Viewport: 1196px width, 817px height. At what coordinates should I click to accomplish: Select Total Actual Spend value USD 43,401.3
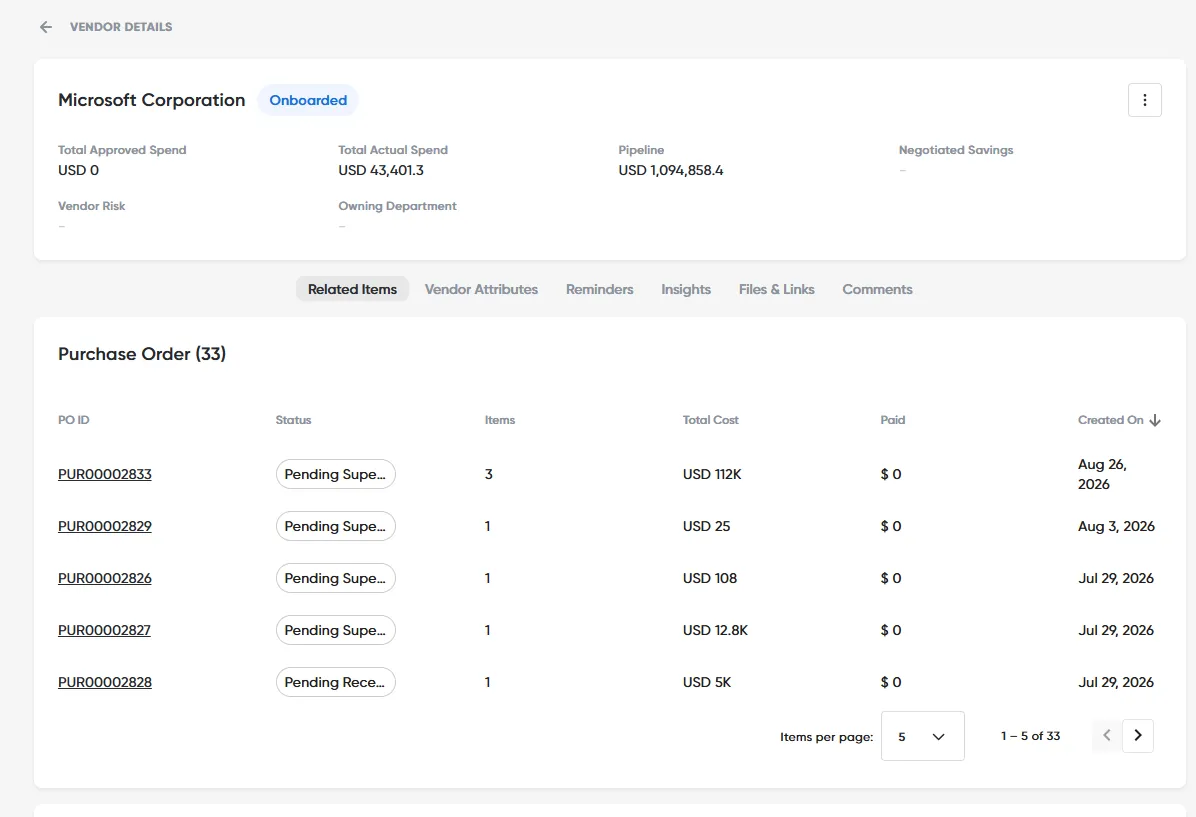tap(381, 170)
